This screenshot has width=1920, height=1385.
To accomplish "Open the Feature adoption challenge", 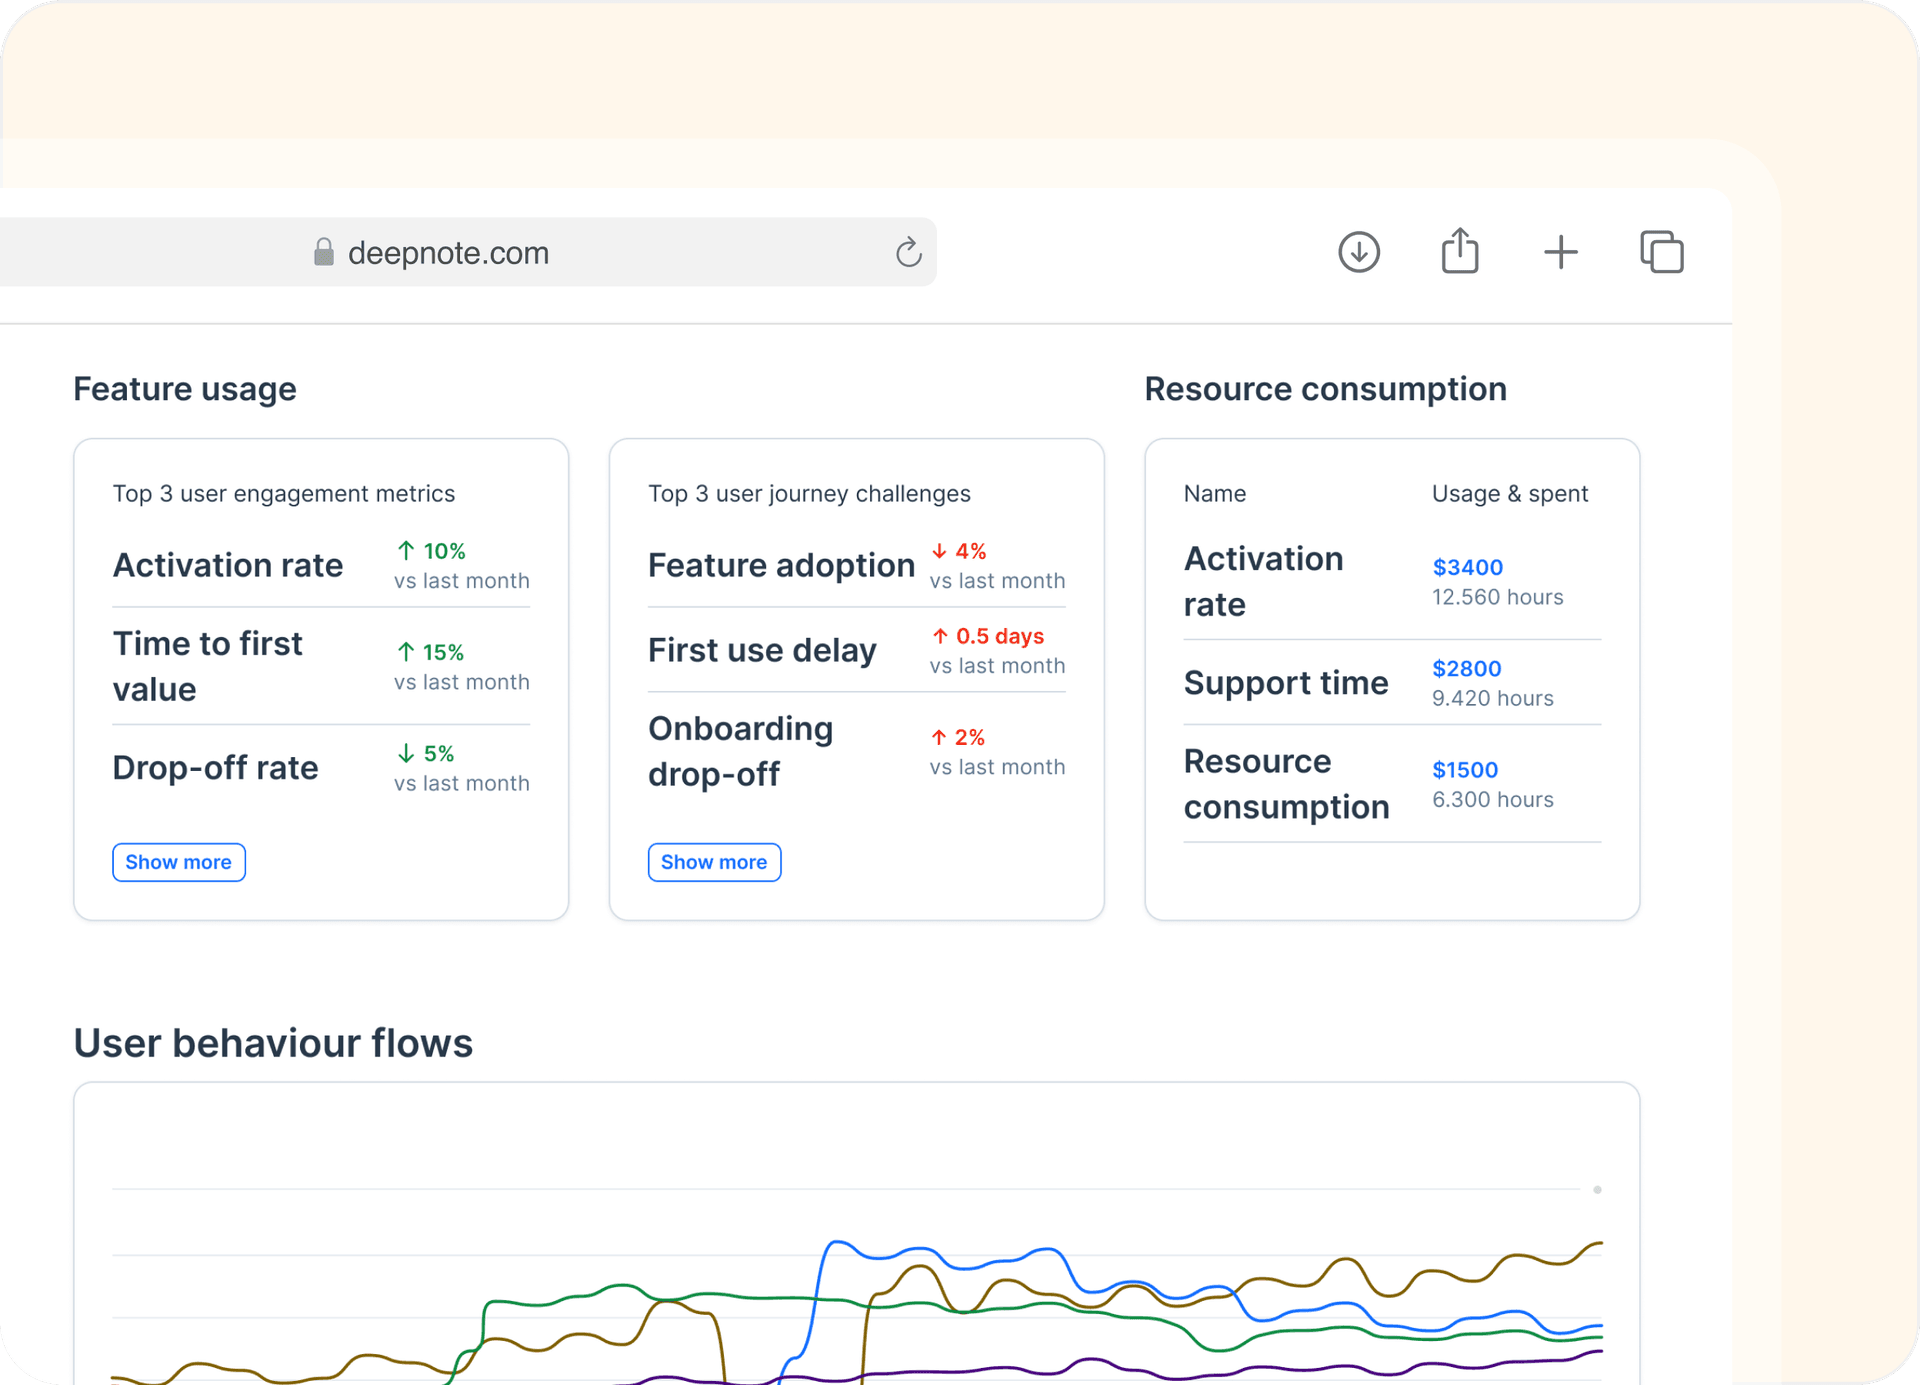I will pos(781,565).
